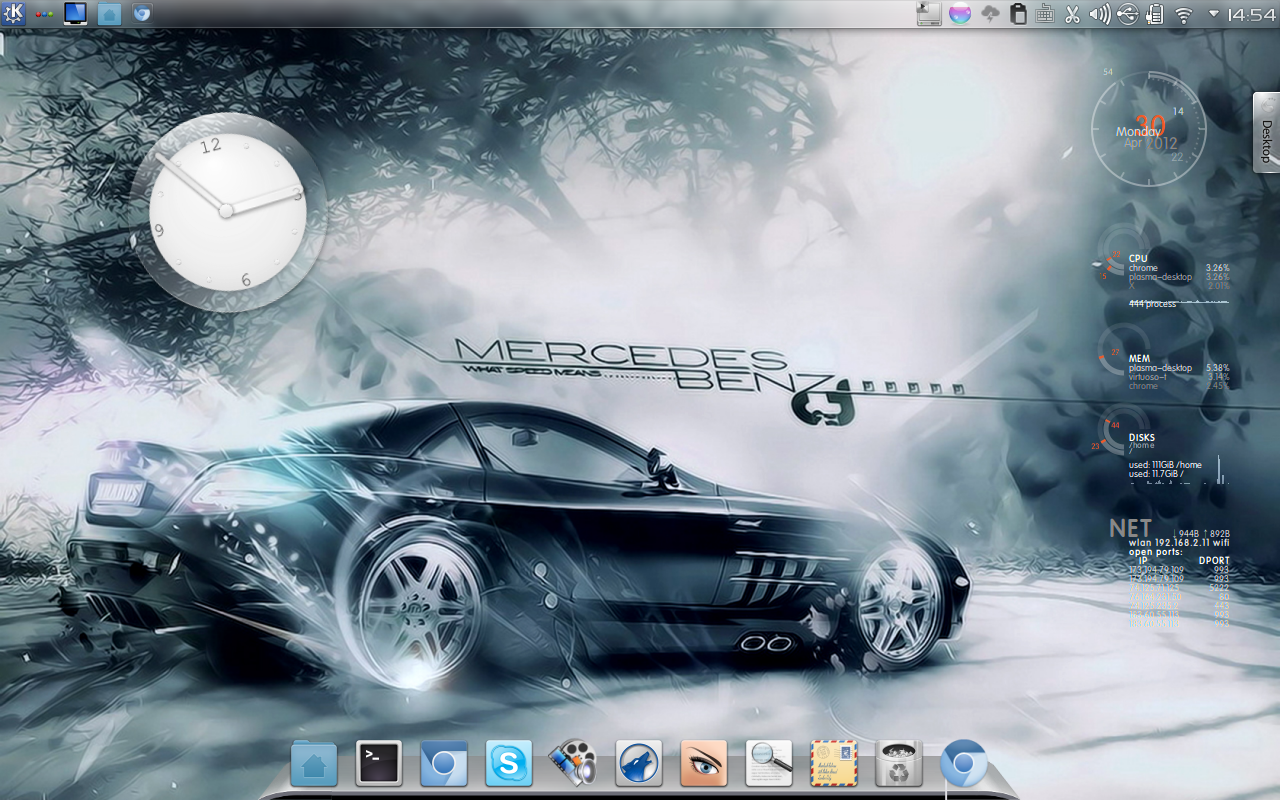Viewport: 1280px width, 800px height.
Task: Open the battery status tray icon
Action: pos(1155,14)
